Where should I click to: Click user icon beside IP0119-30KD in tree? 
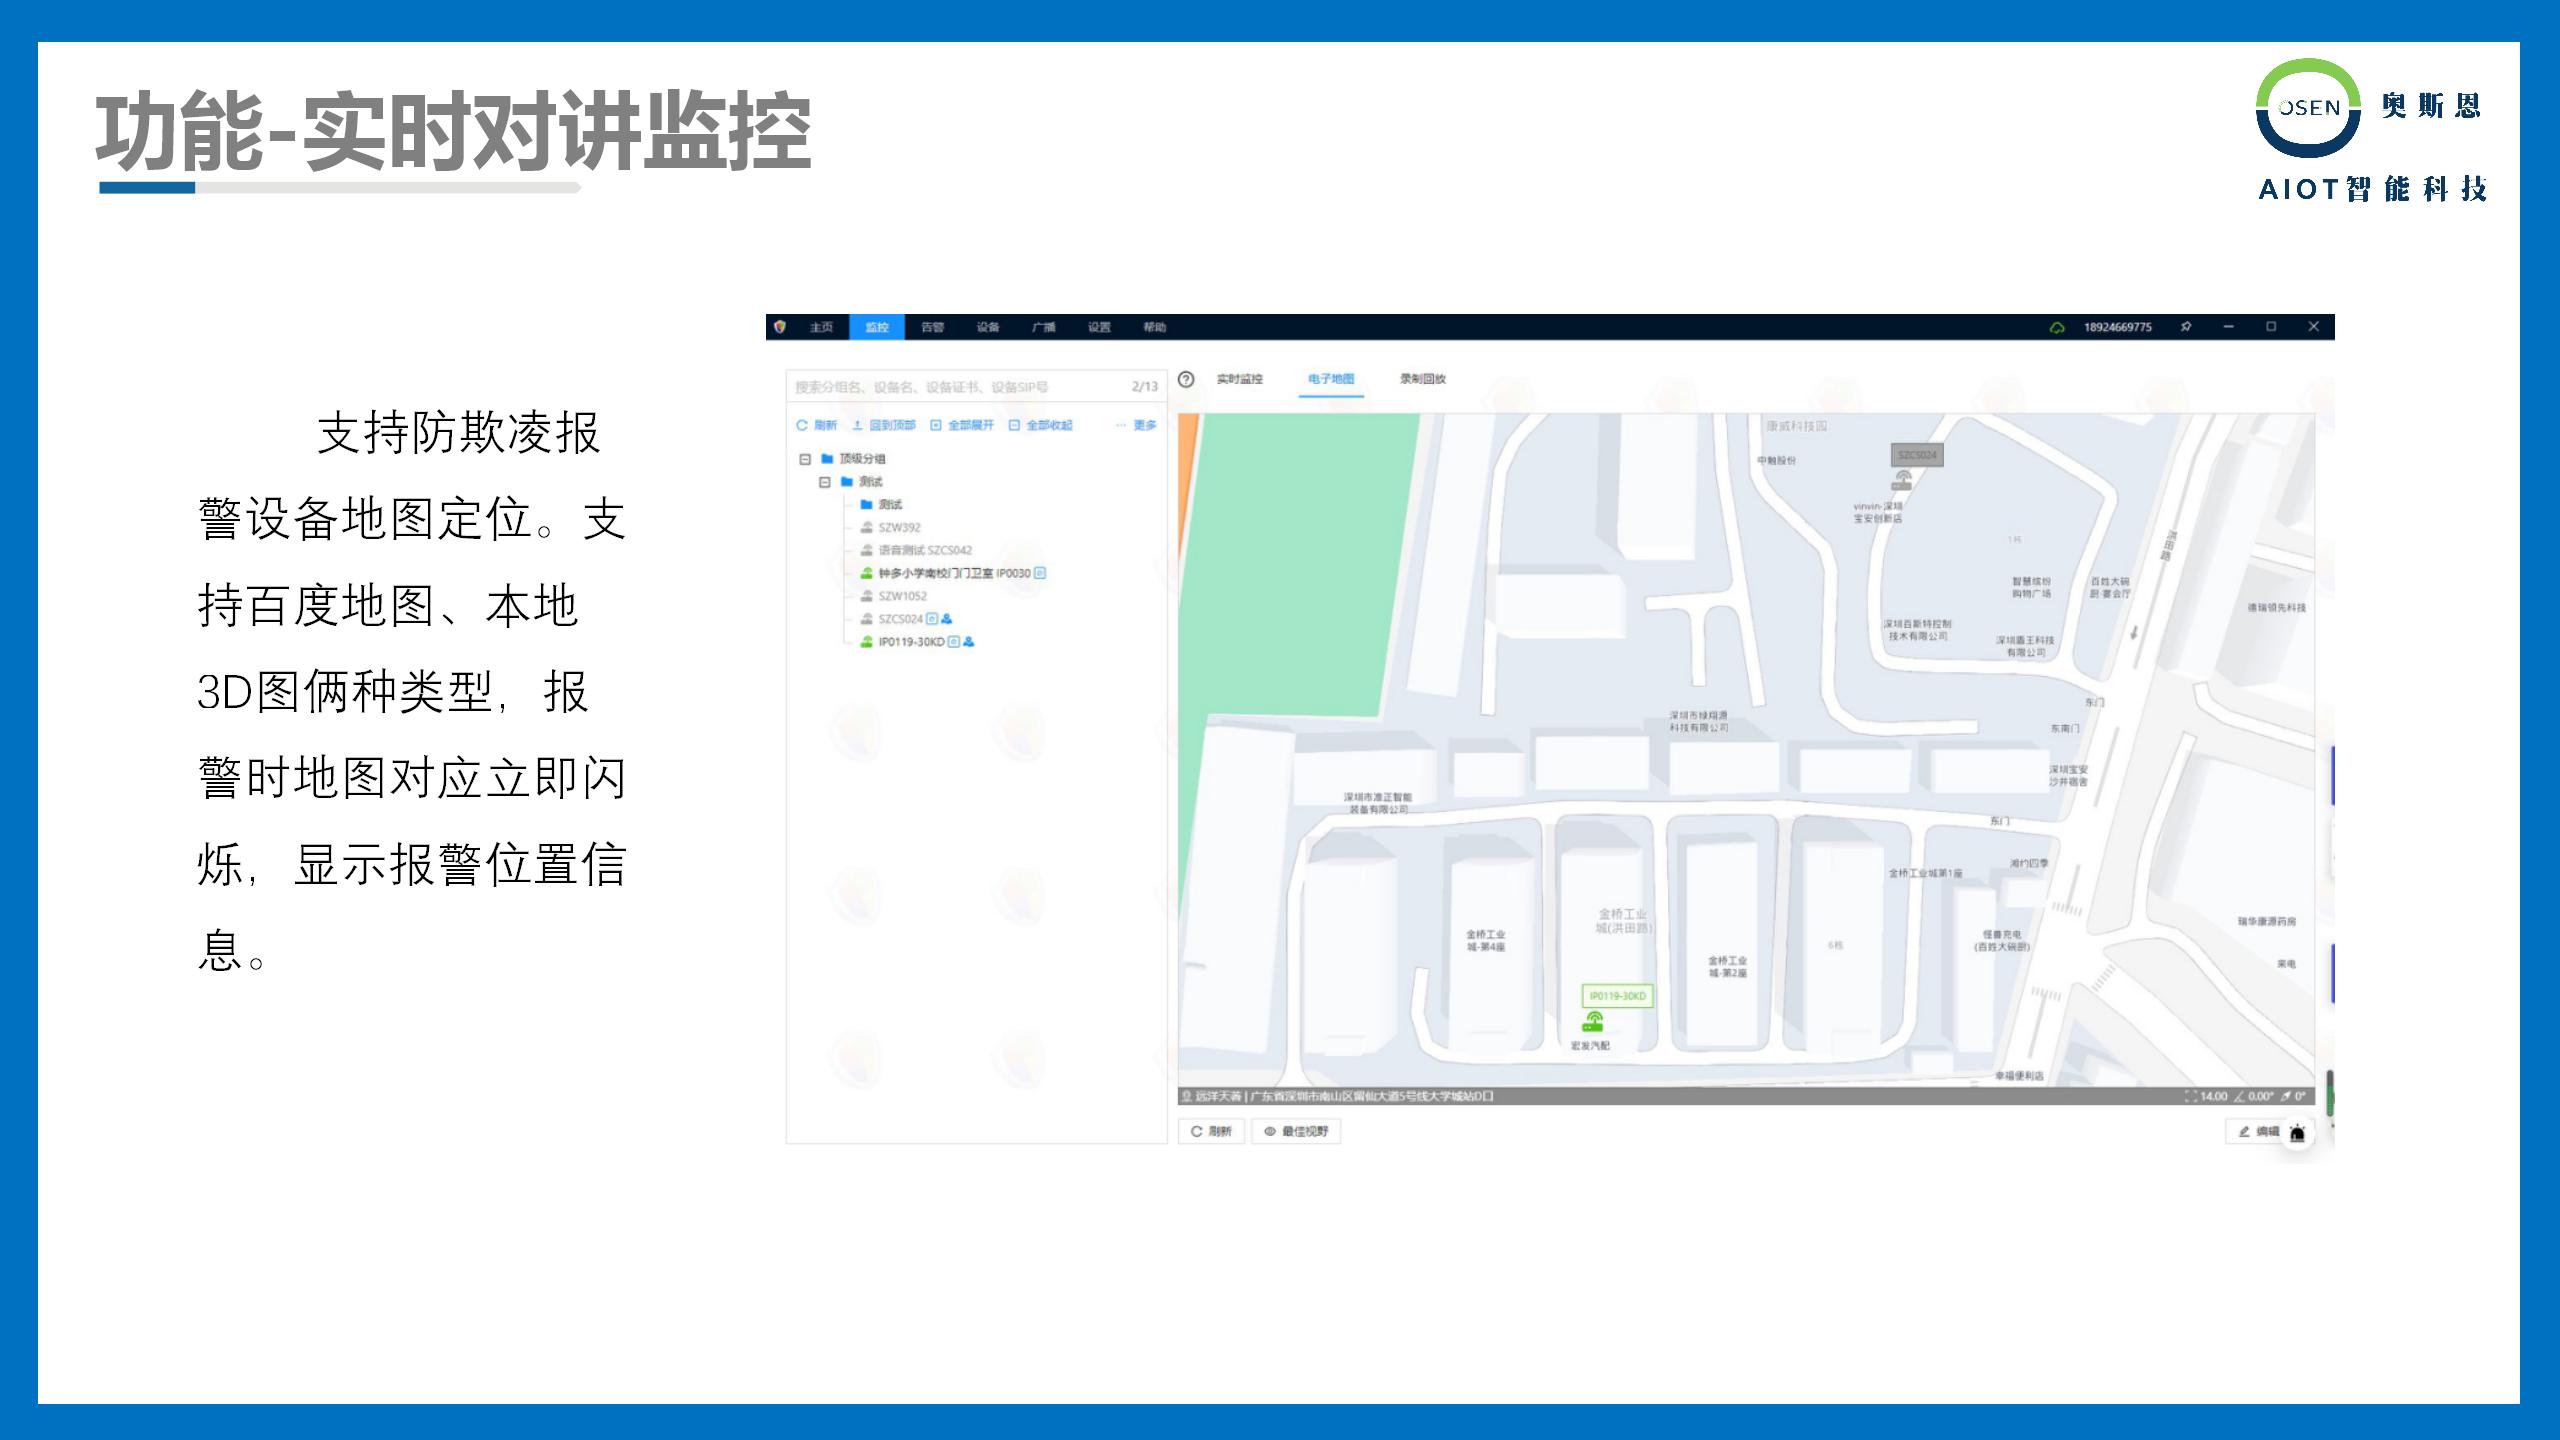pyautogui.click(x=969, y=642)
